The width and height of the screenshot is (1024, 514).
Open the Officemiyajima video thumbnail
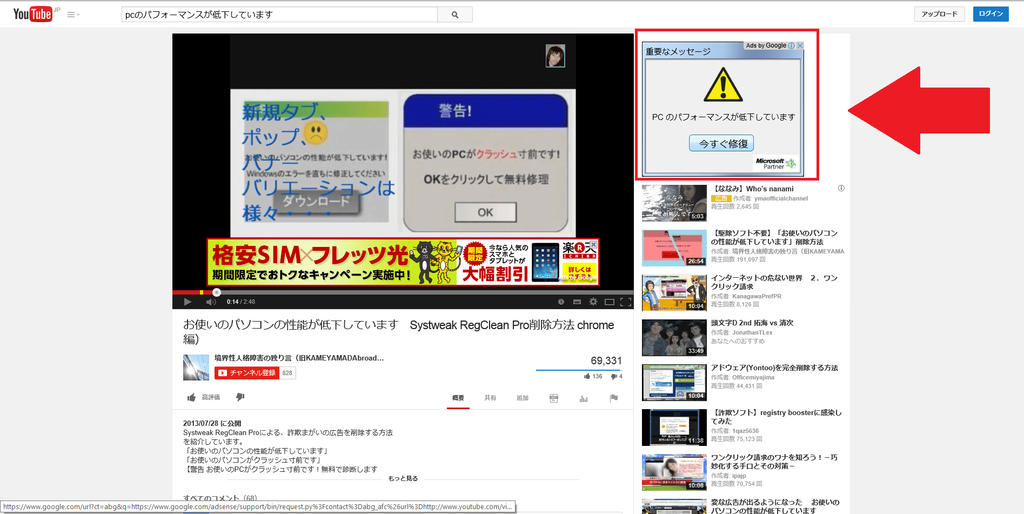[x=674, y=382]
